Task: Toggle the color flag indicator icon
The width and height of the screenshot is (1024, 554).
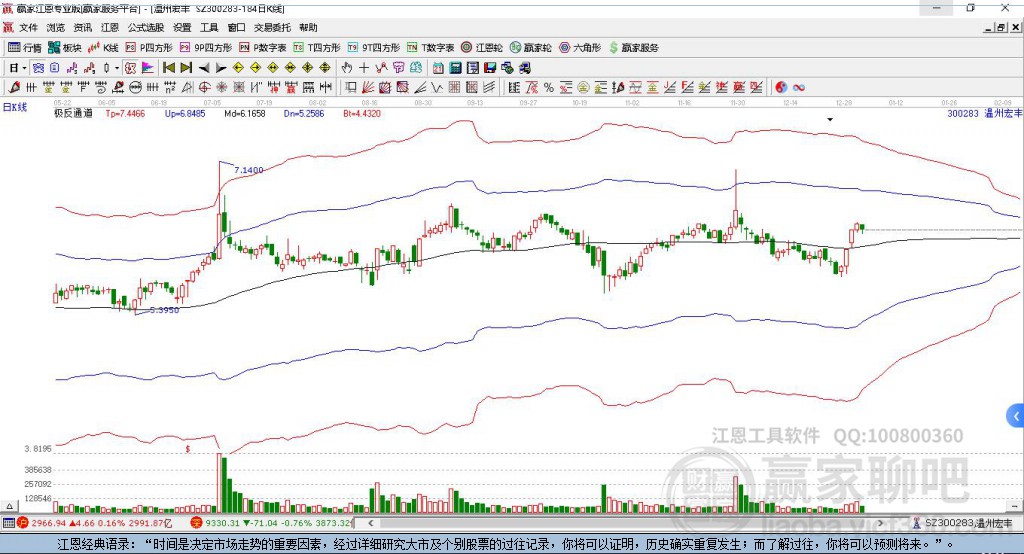Action: point(148,68)
